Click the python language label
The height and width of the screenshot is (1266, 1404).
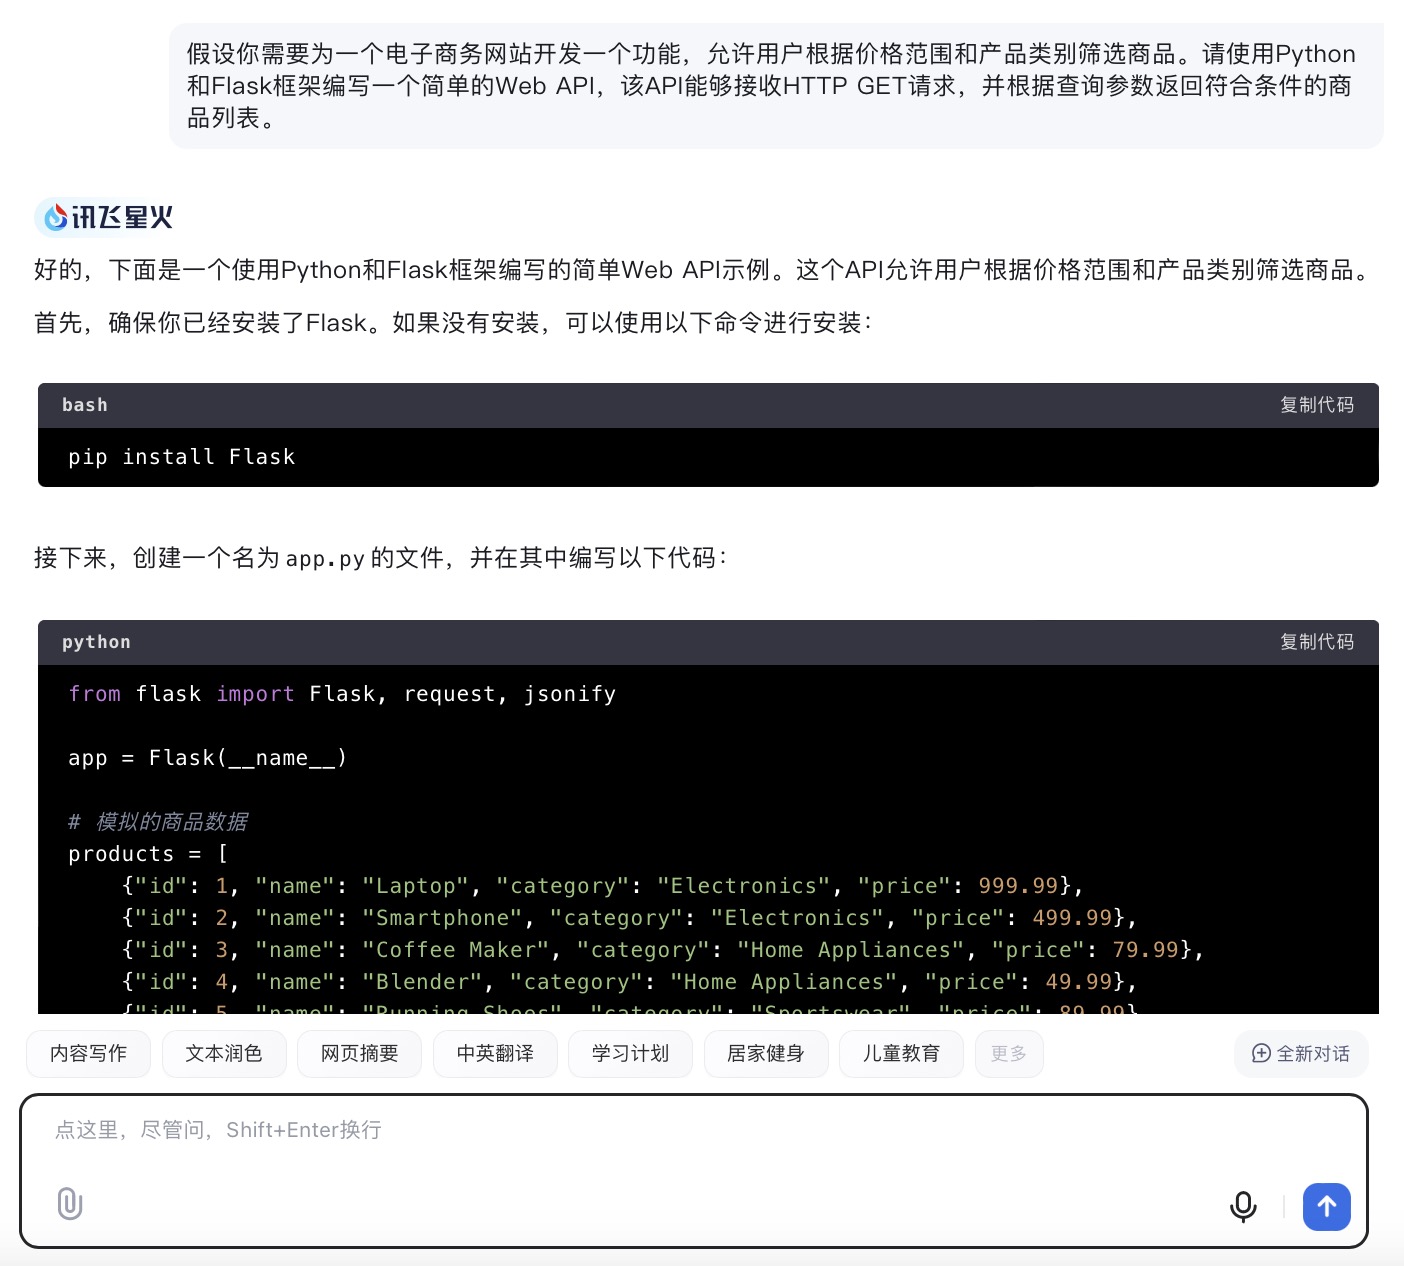96,642
